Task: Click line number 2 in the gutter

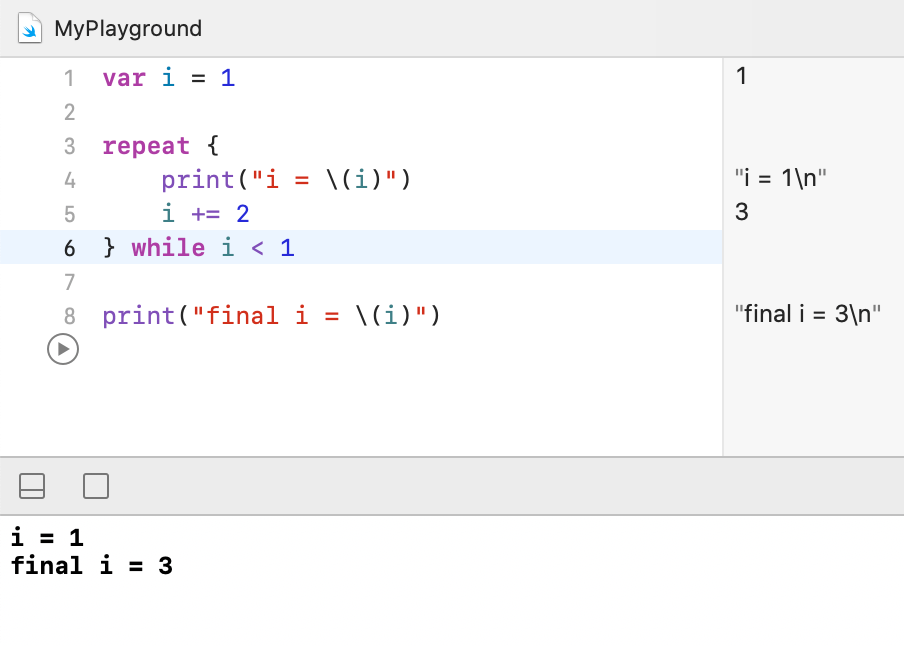Action: coord(69,112)
